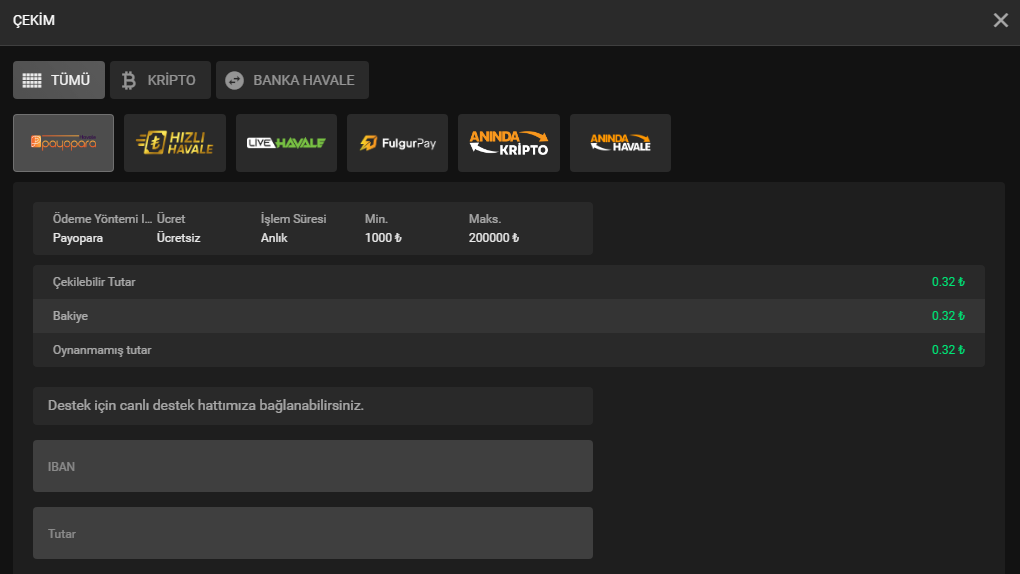Select FulgurPay as the withdrawal method

[397, 143]
